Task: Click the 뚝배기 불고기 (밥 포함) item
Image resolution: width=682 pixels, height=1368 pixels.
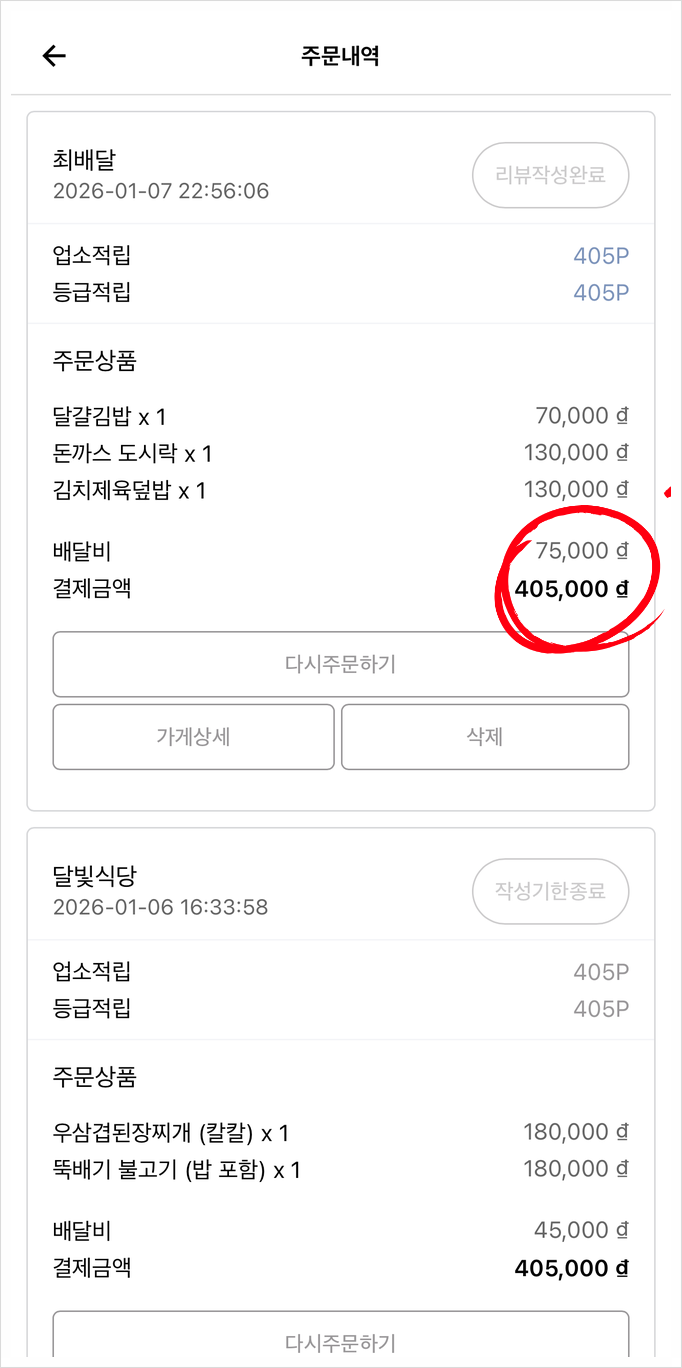Action: click(x=161, y=1170)
